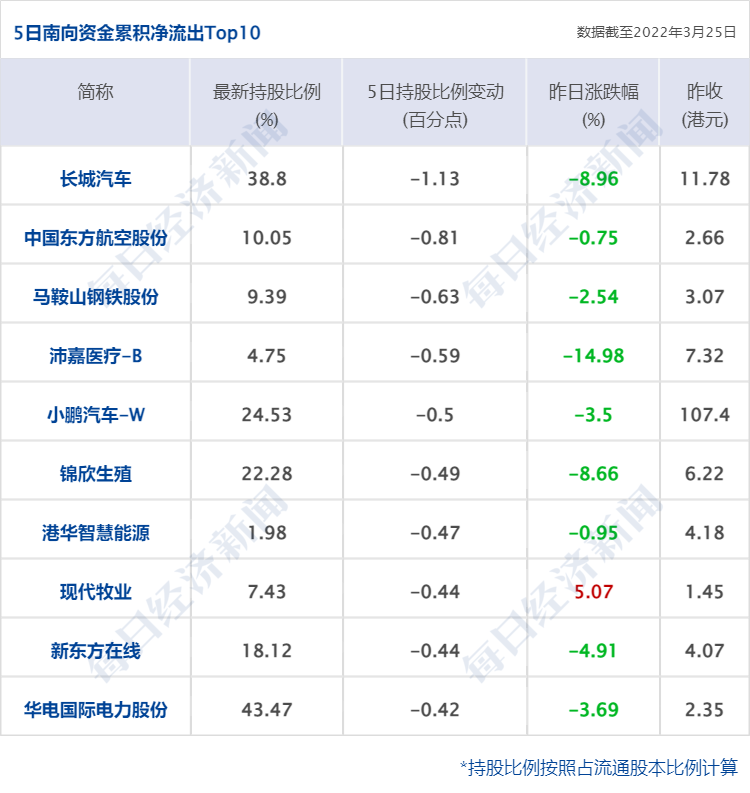Click holding ratio value 43.47
Screen dimensions: 750x793
click(267, 710)
